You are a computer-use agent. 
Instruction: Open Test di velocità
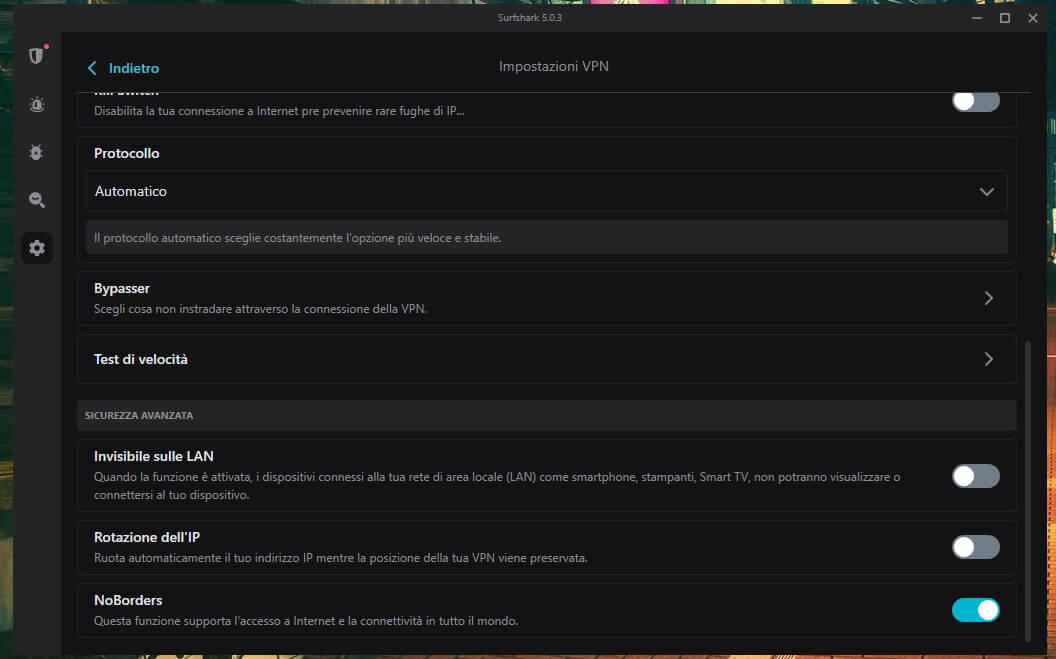546,359
